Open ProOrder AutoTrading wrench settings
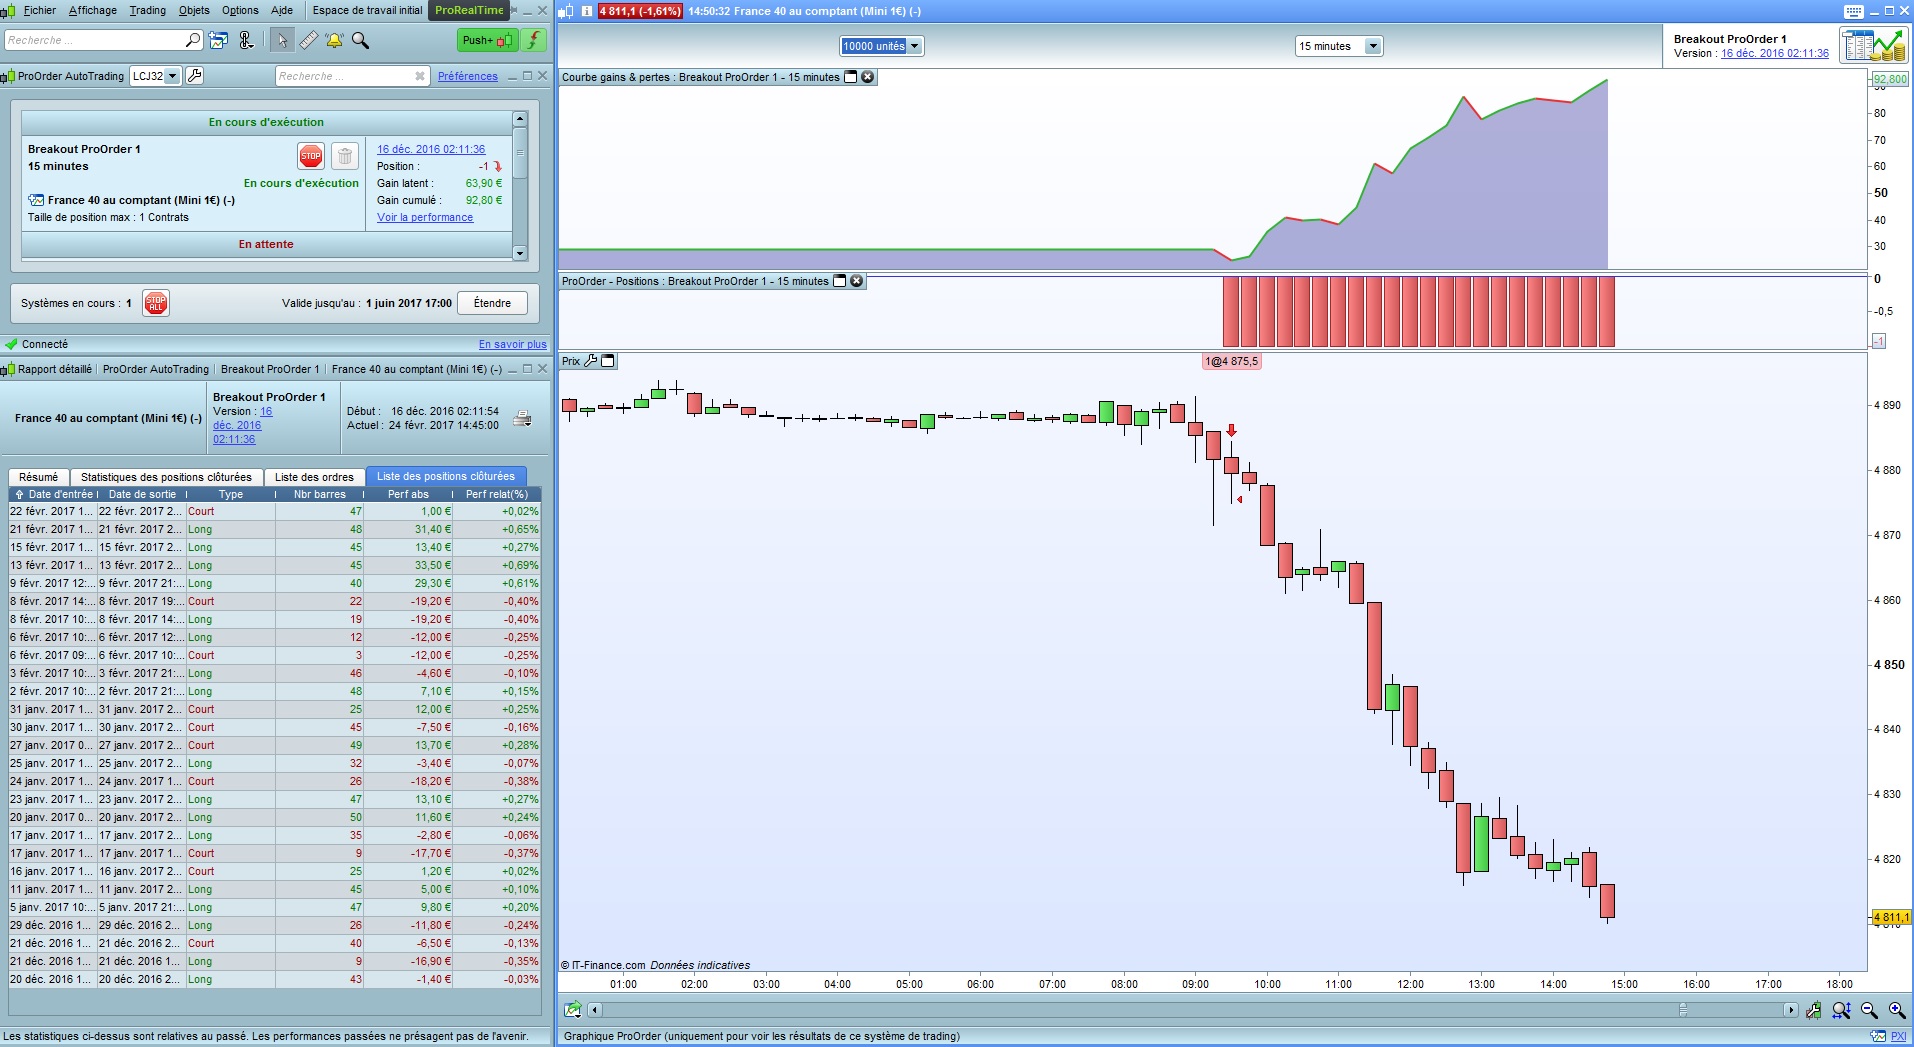 (195, 76)
